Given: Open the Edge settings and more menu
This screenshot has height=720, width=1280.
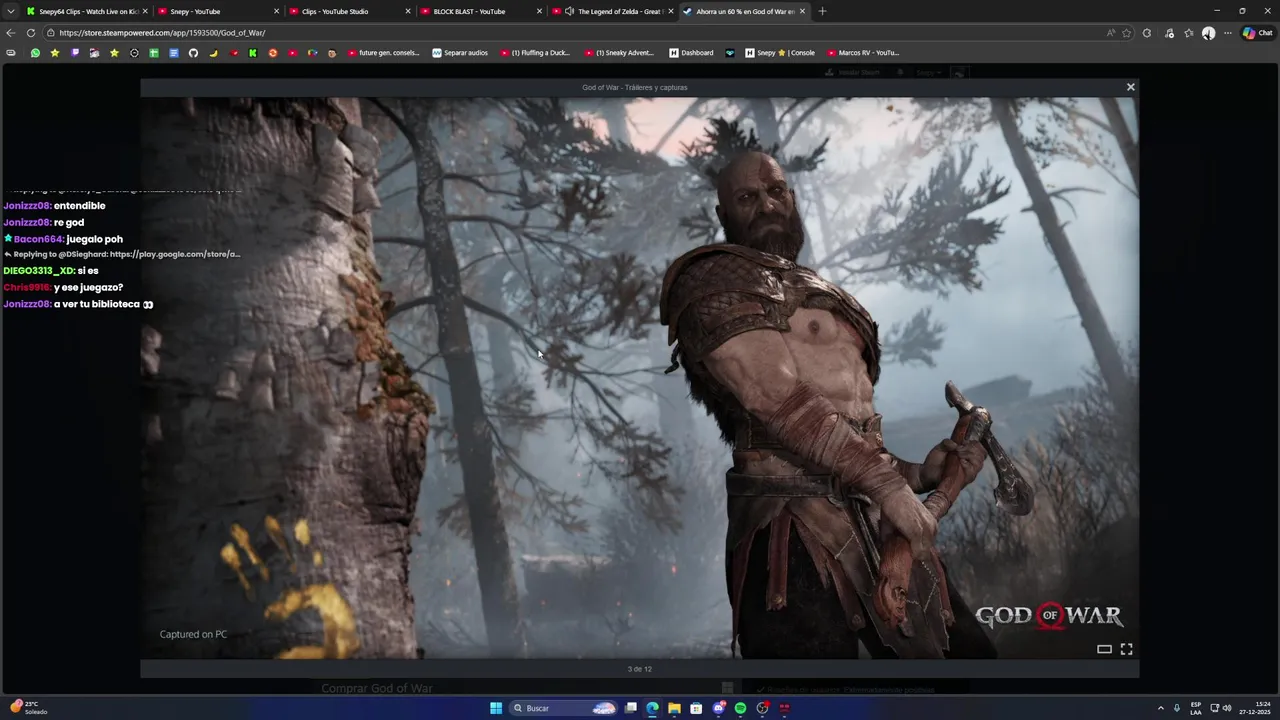Looking at the screenshot, I should 1227,33.
